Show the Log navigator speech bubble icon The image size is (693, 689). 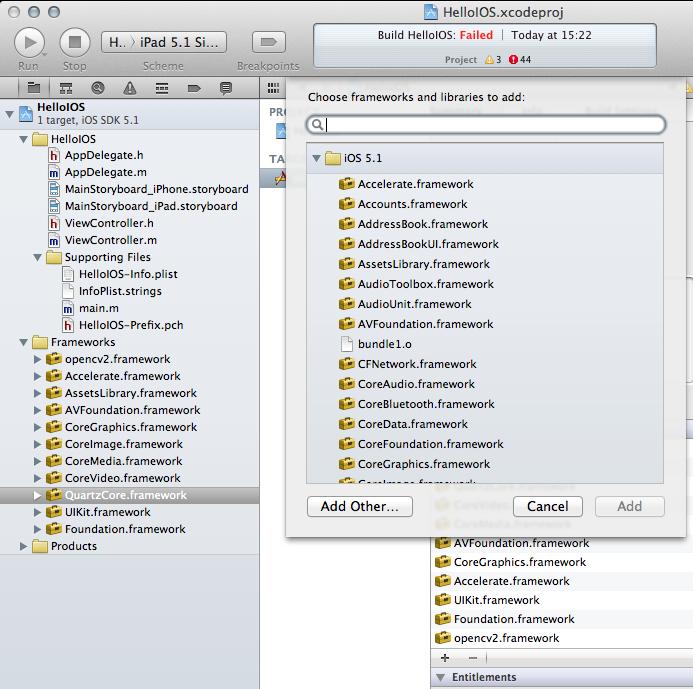coord(226,88)
